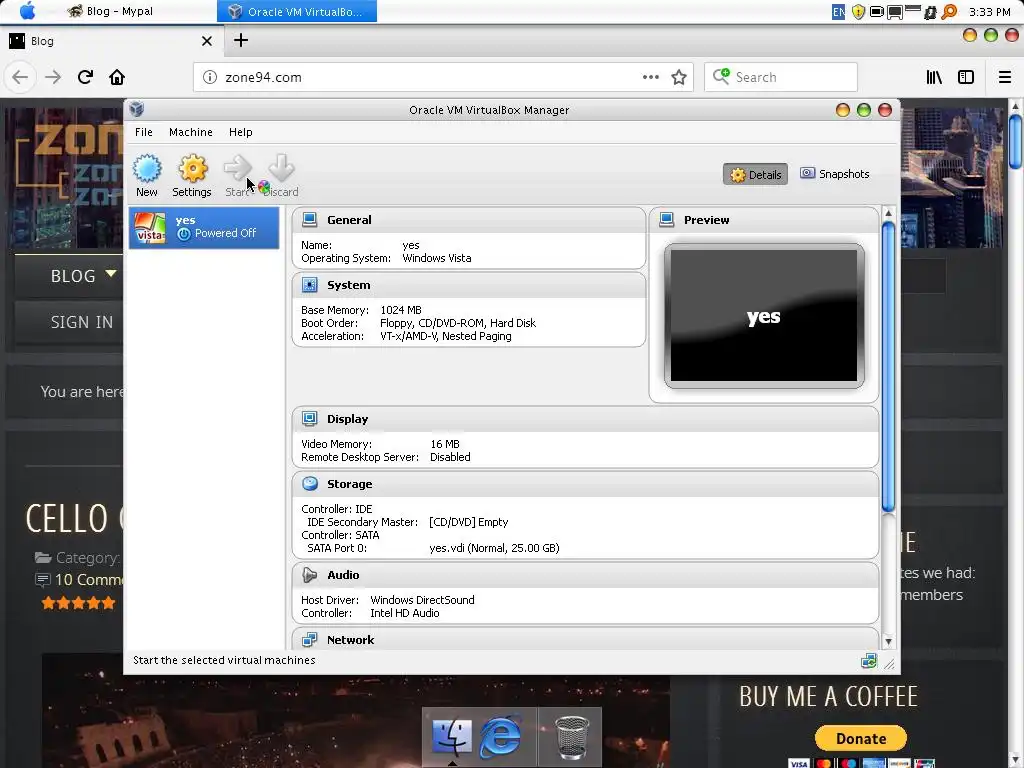The height and width of the screenshot is (768, 1024).
Task: Click the New virtual machine icon
Action: (147, 168)
